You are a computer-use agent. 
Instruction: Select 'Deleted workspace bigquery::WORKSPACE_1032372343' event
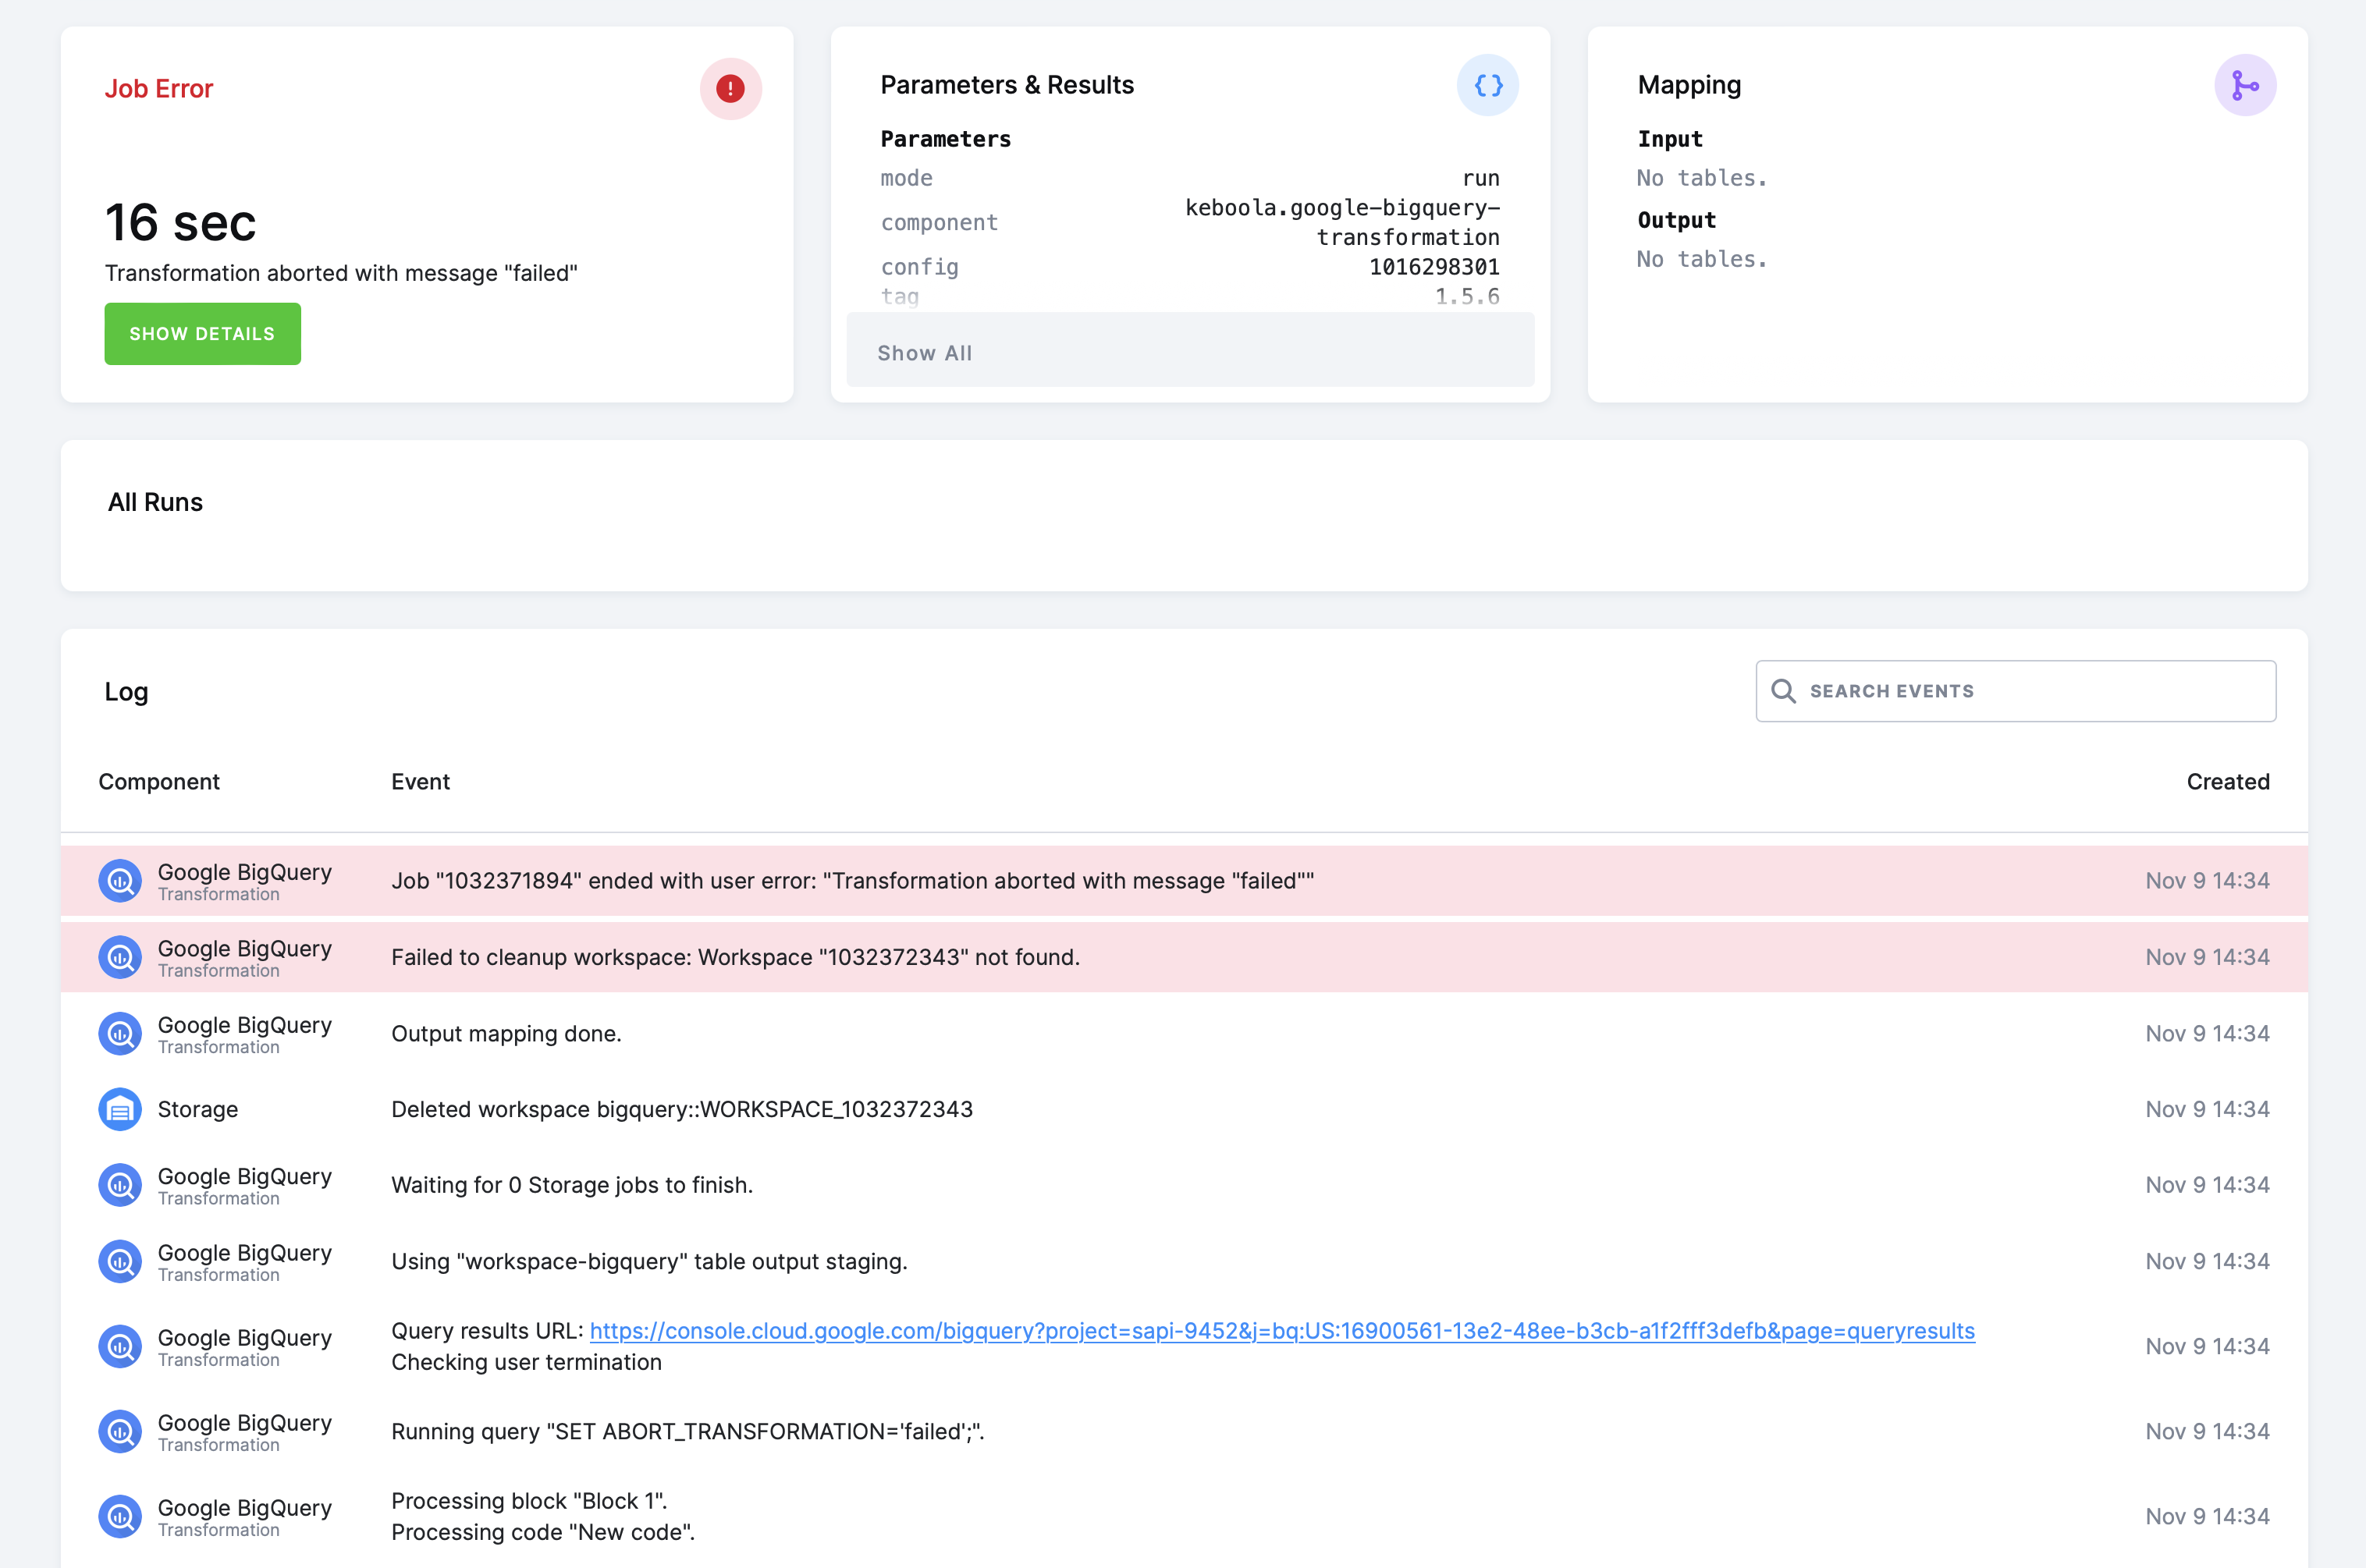tap(682, 1109)
